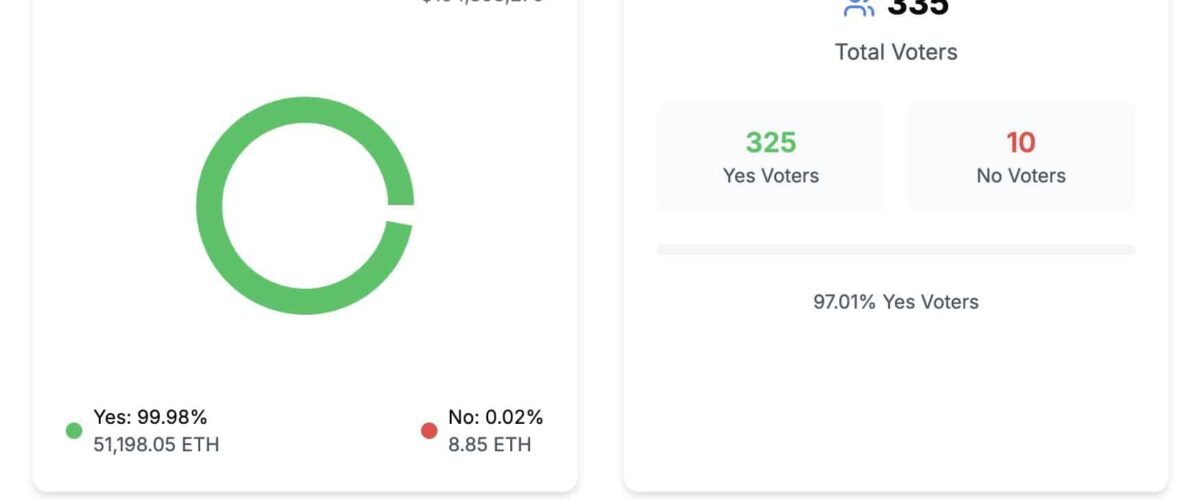Click the 51,198.05 ETH amount
The image size is (1200, 500).
[x=156, y=444]
